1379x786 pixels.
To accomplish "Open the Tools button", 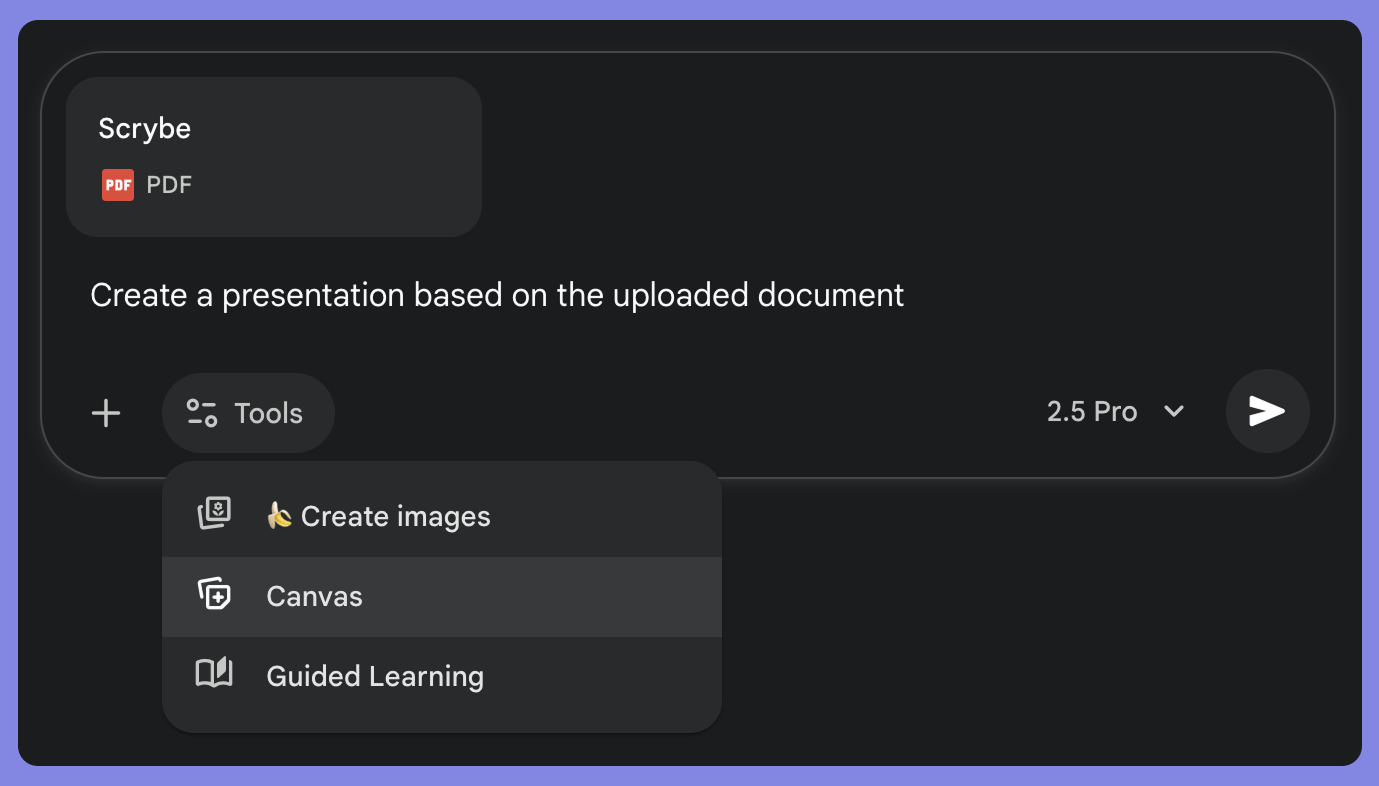I will [247, 413].
